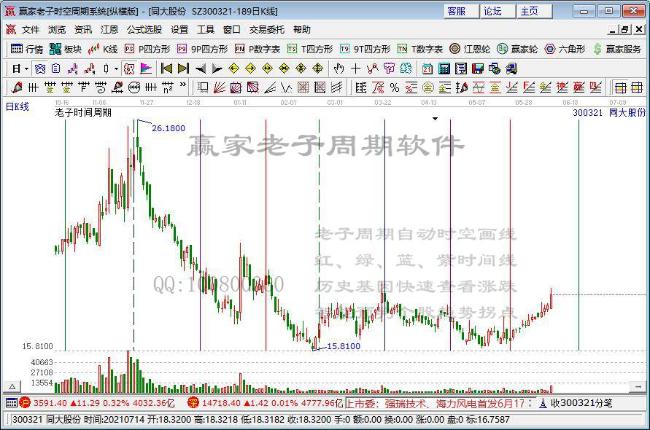Open the 六角形 hexagon chart
The image size is (650, 430).
(x=565, y=49)
